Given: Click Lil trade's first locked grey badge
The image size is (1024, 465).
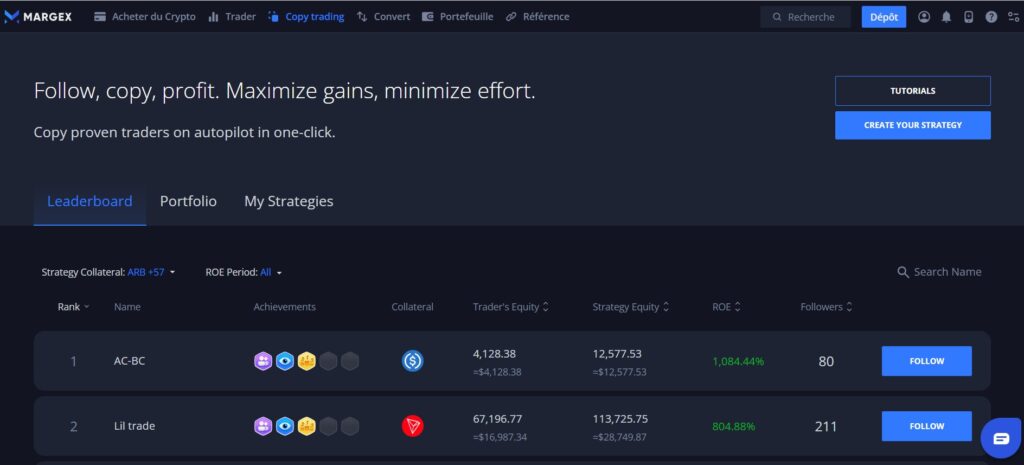Looking at the screenshot, I should pyautogui.click(x=328, y=426).
